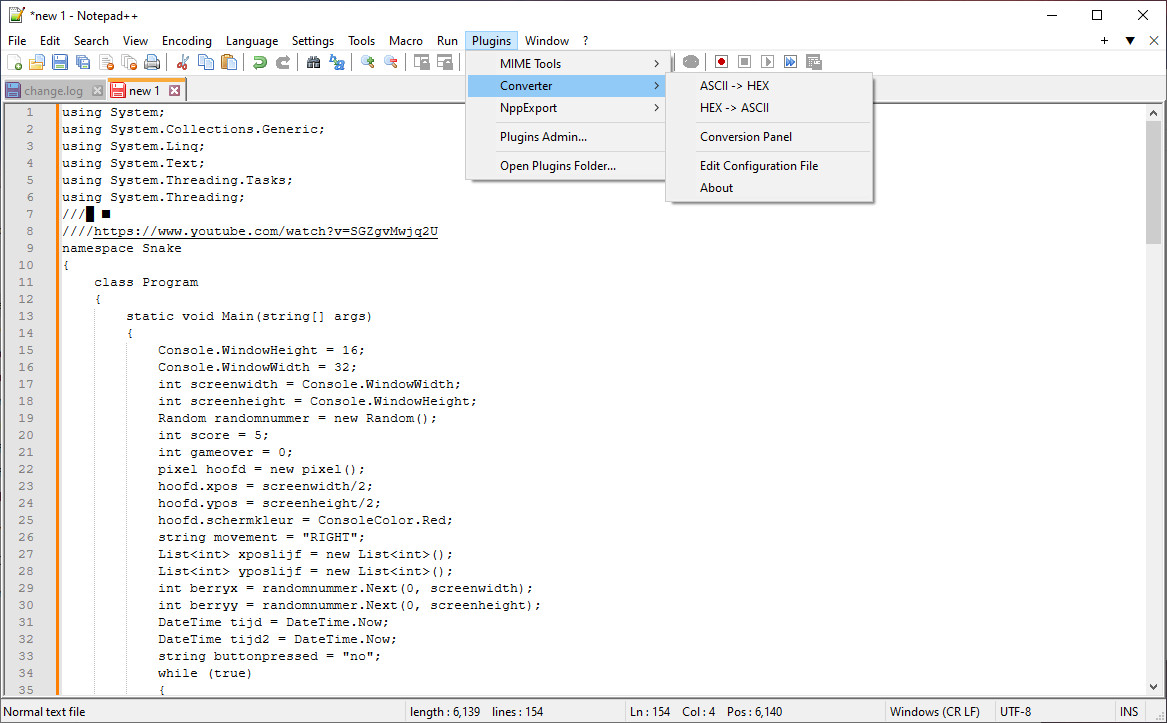1167x723 pixels.
Task: Print the document via toolbar icon
Action: click(x=152, y=61)
